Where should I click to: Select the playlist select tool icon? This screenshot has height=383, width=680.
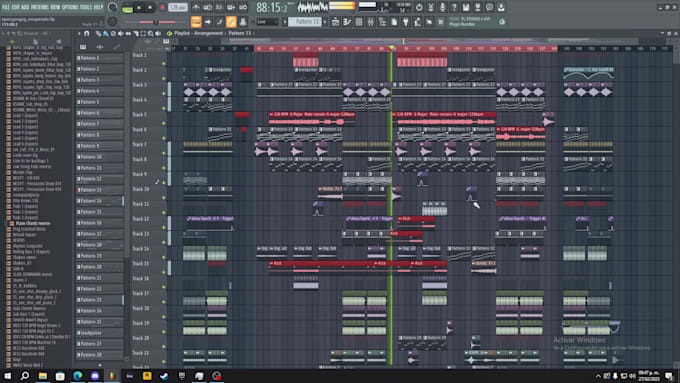(x=143, y=33)
